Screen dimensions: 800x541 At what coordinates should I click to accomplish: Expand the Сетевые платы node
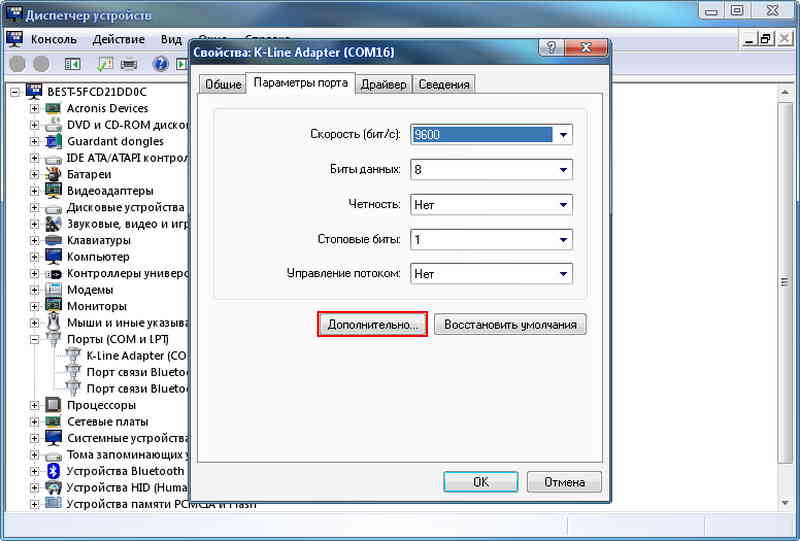tap(34, 422)
